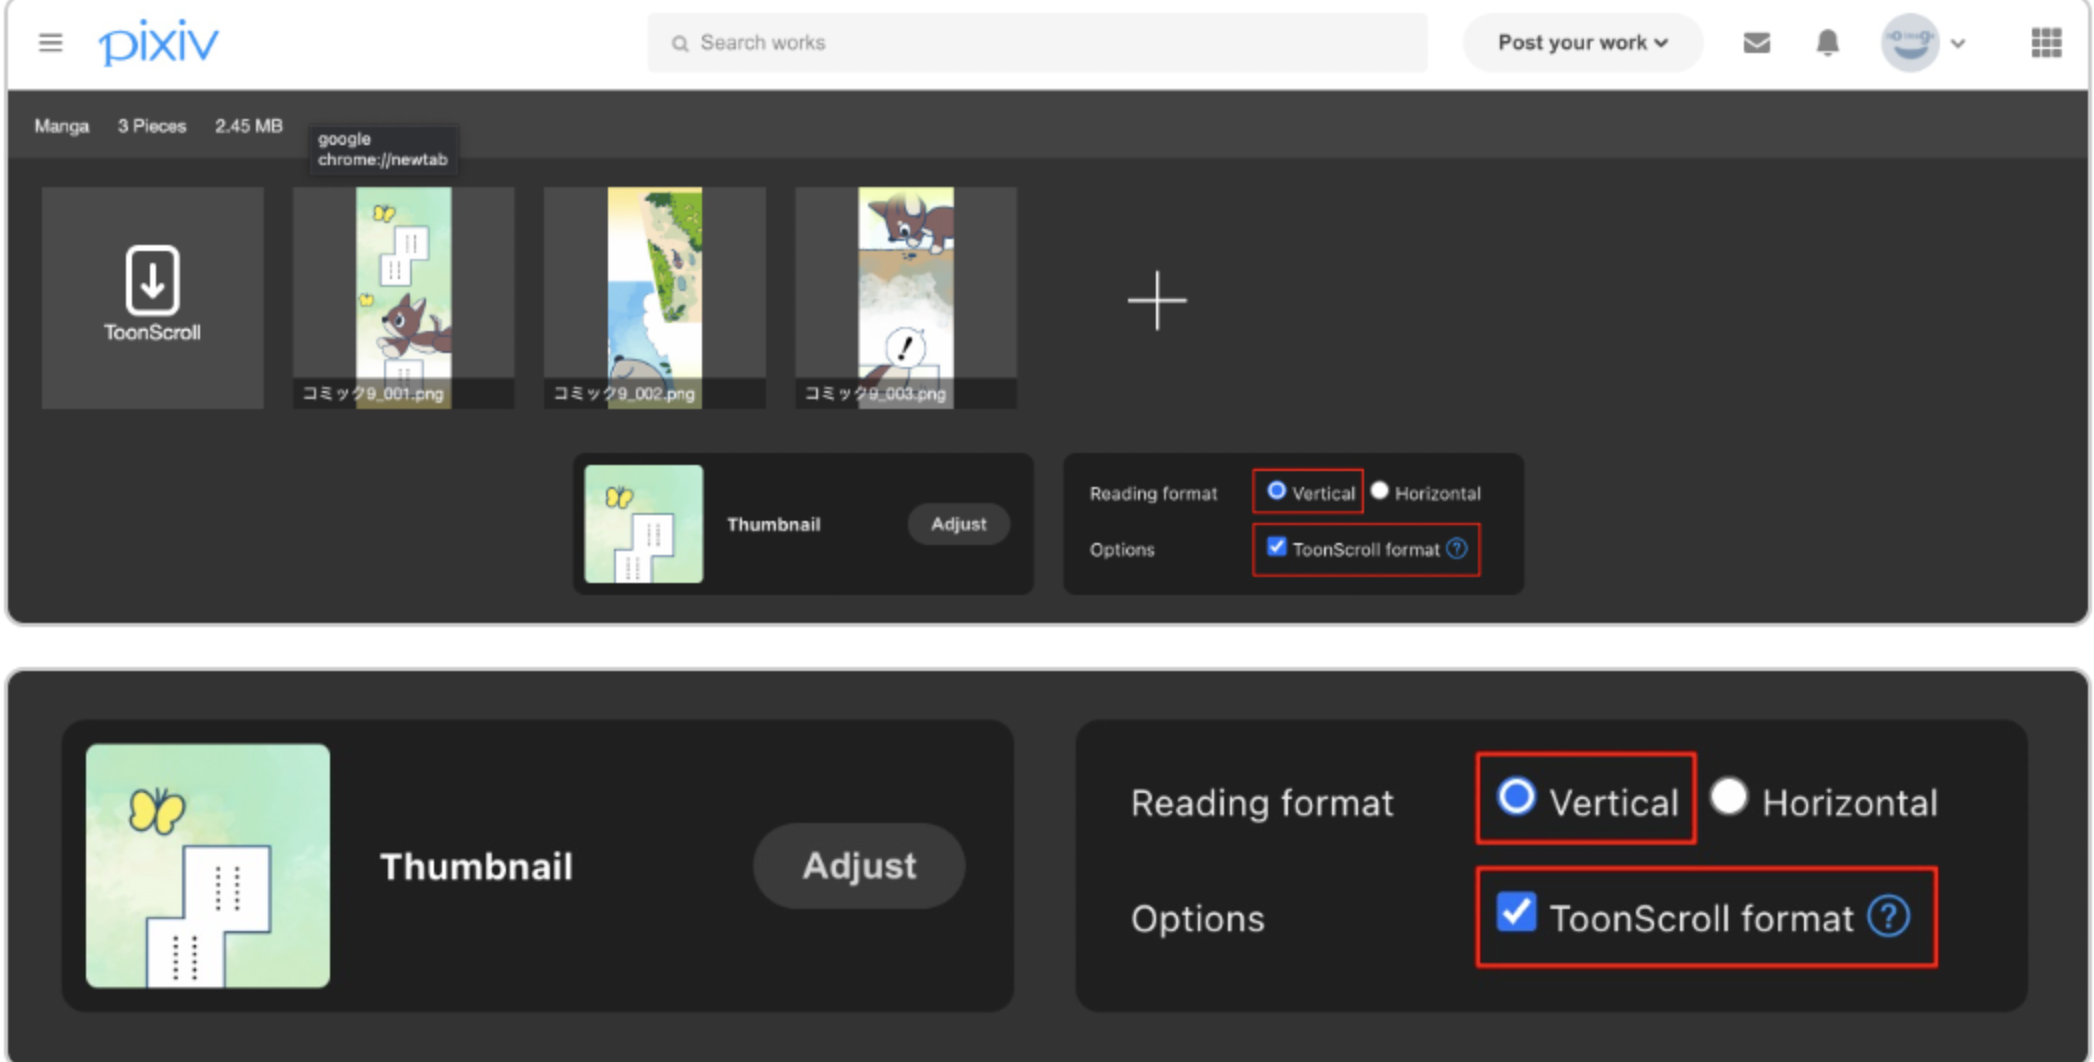Click the plus icon to add image
This screenshot has width=2094, height=1062.
click(x=1156, y=300)
